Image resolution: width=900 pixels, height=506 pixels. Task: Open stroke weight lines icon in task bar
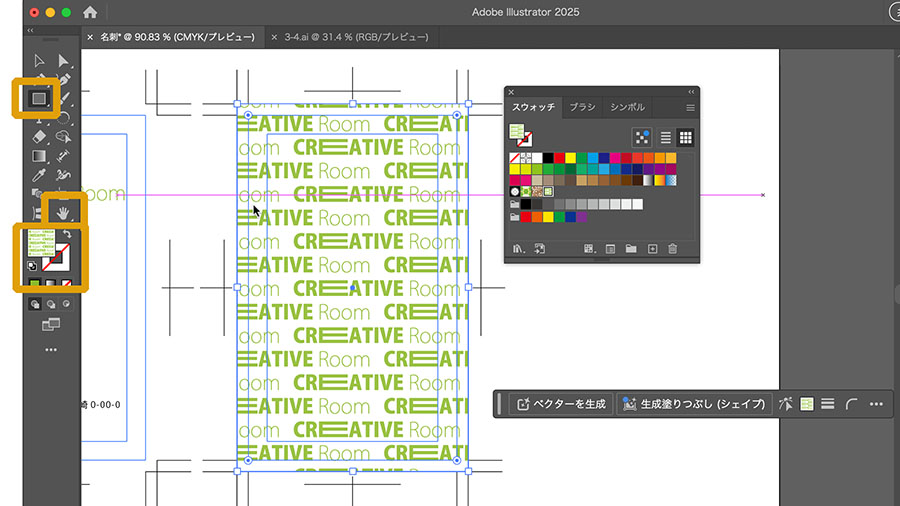[x=828, y=404]
